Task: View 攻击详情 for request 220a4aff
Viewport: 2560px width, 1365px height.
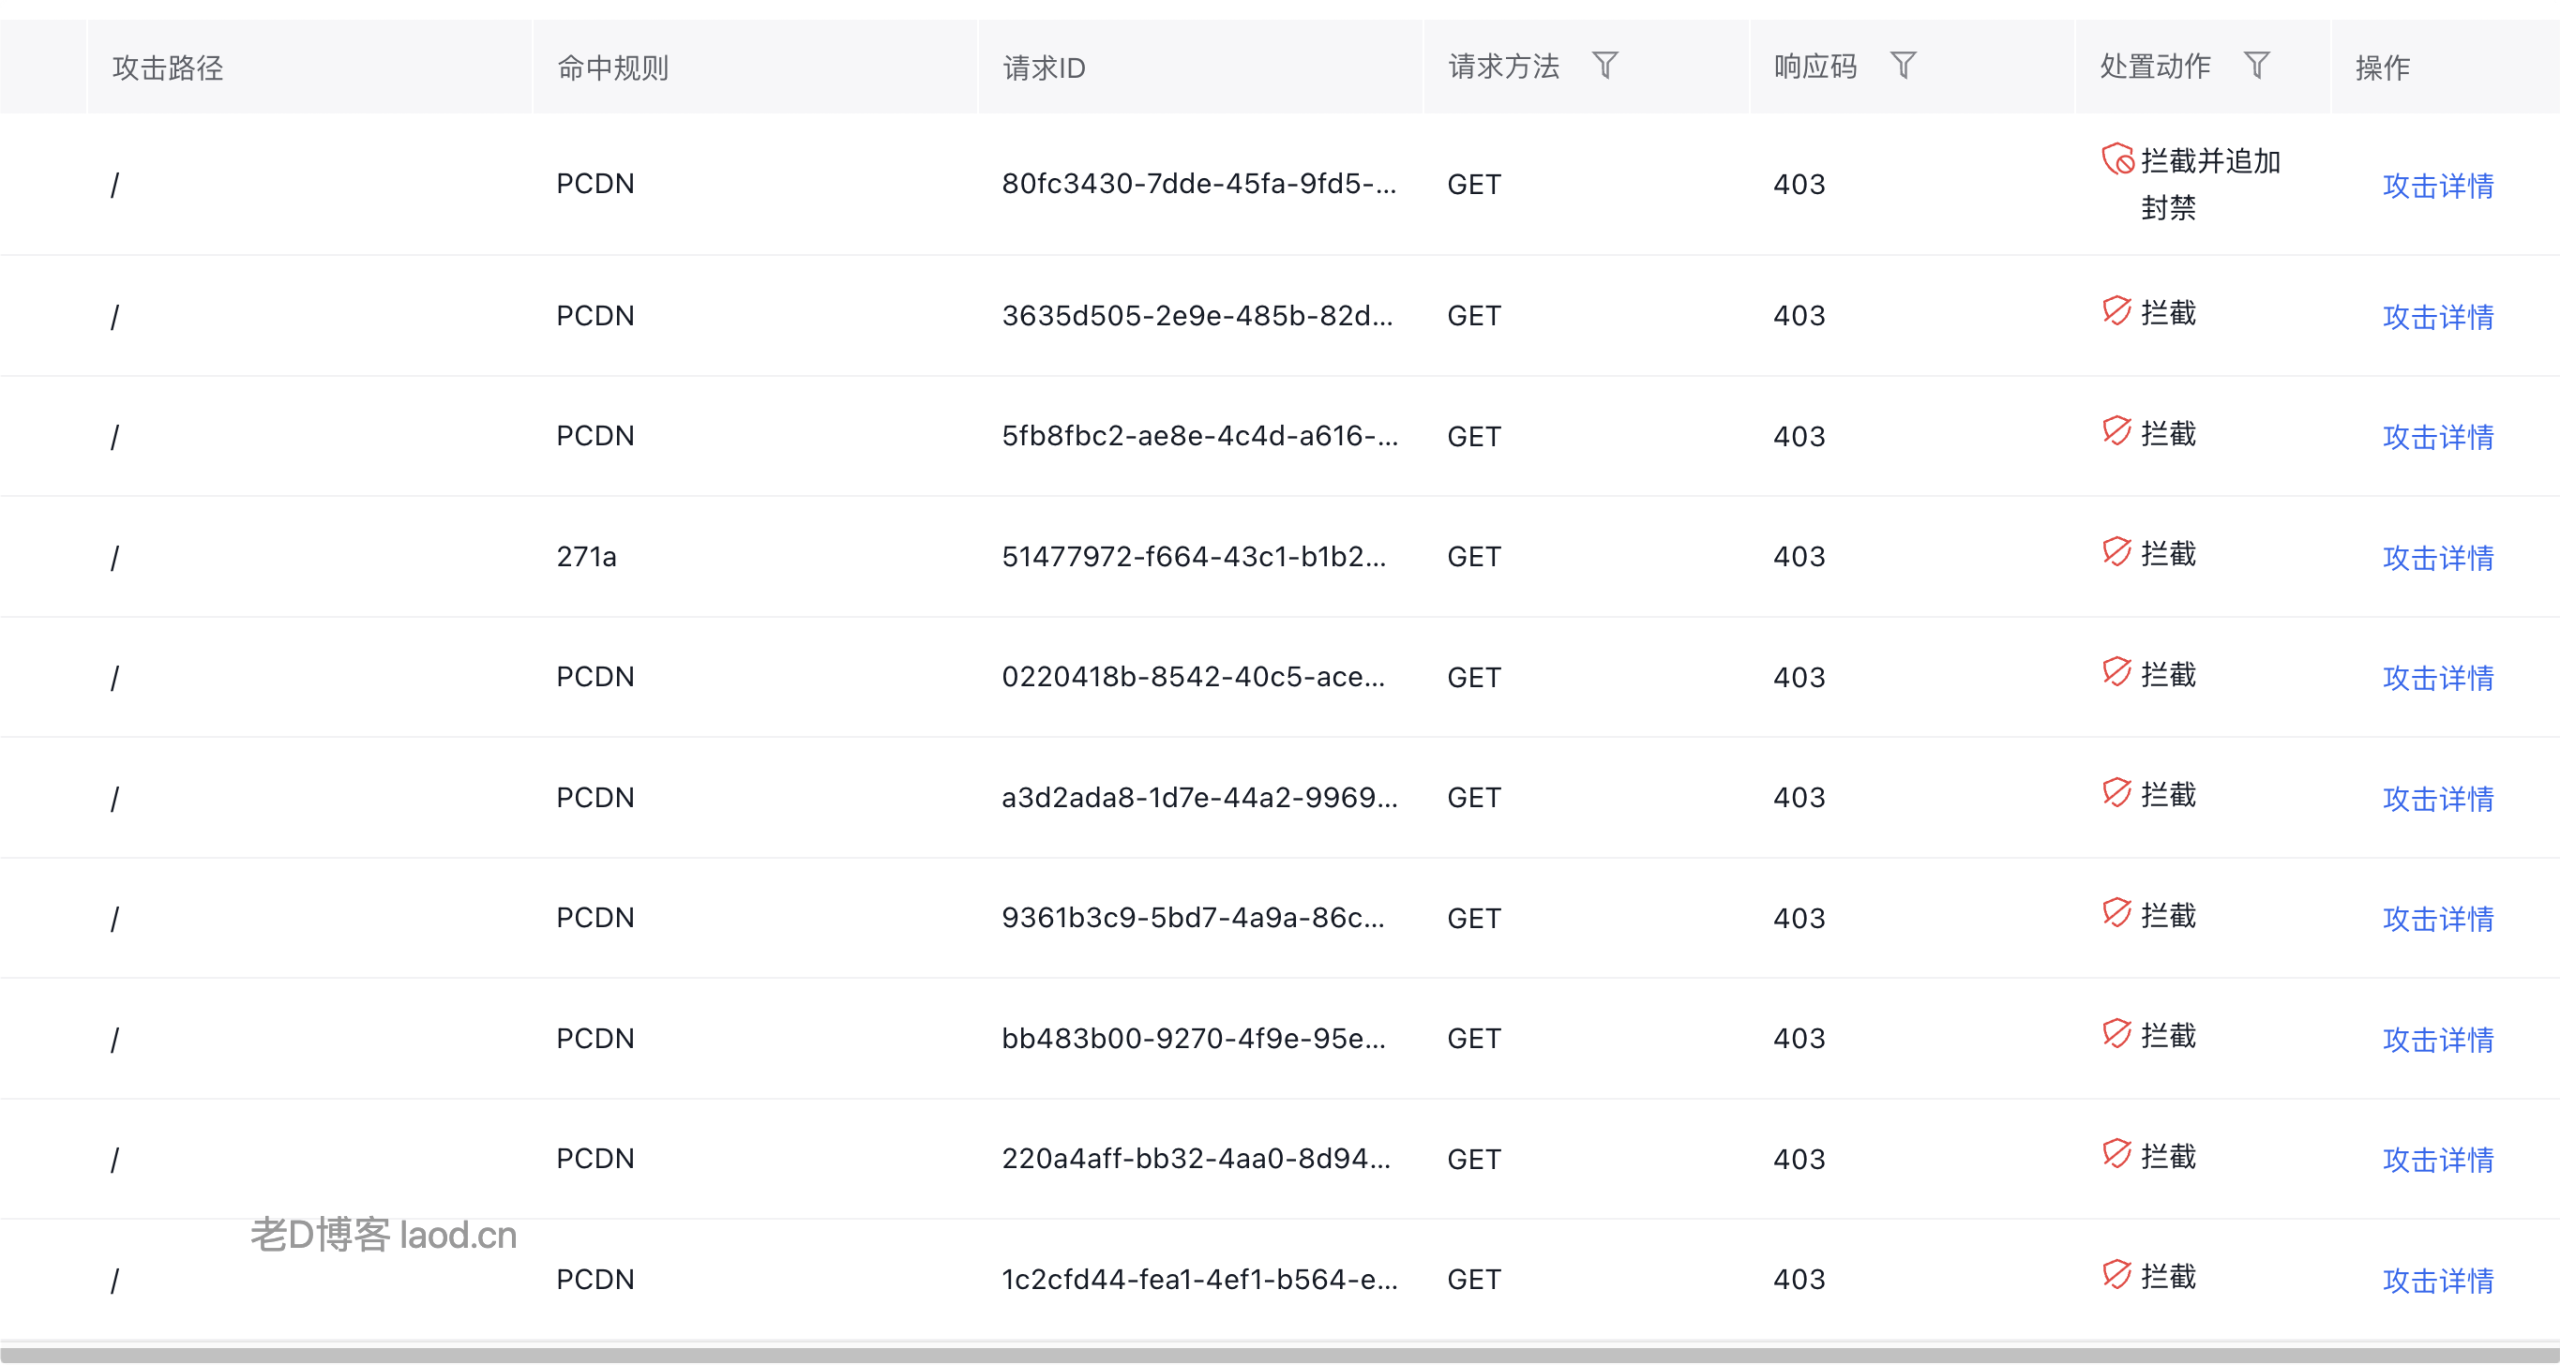Action: point(2437,1160)
